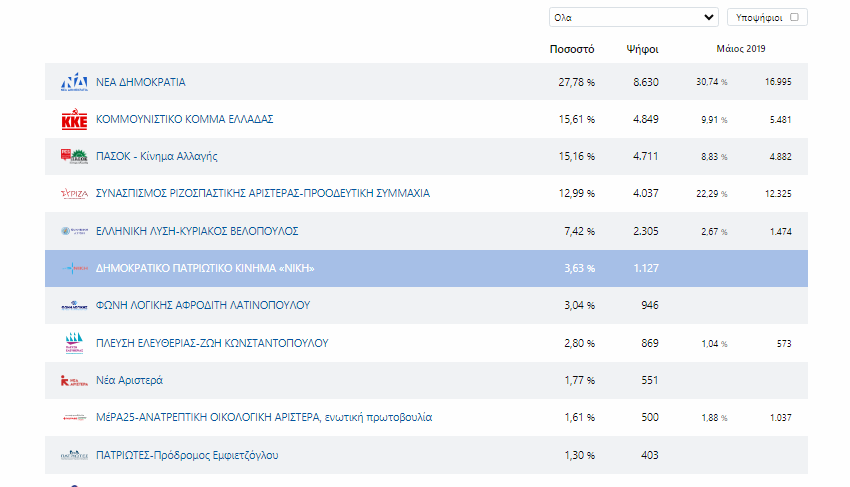
Task: Click the 1,30 % percentage value
Action: point(579,456)
